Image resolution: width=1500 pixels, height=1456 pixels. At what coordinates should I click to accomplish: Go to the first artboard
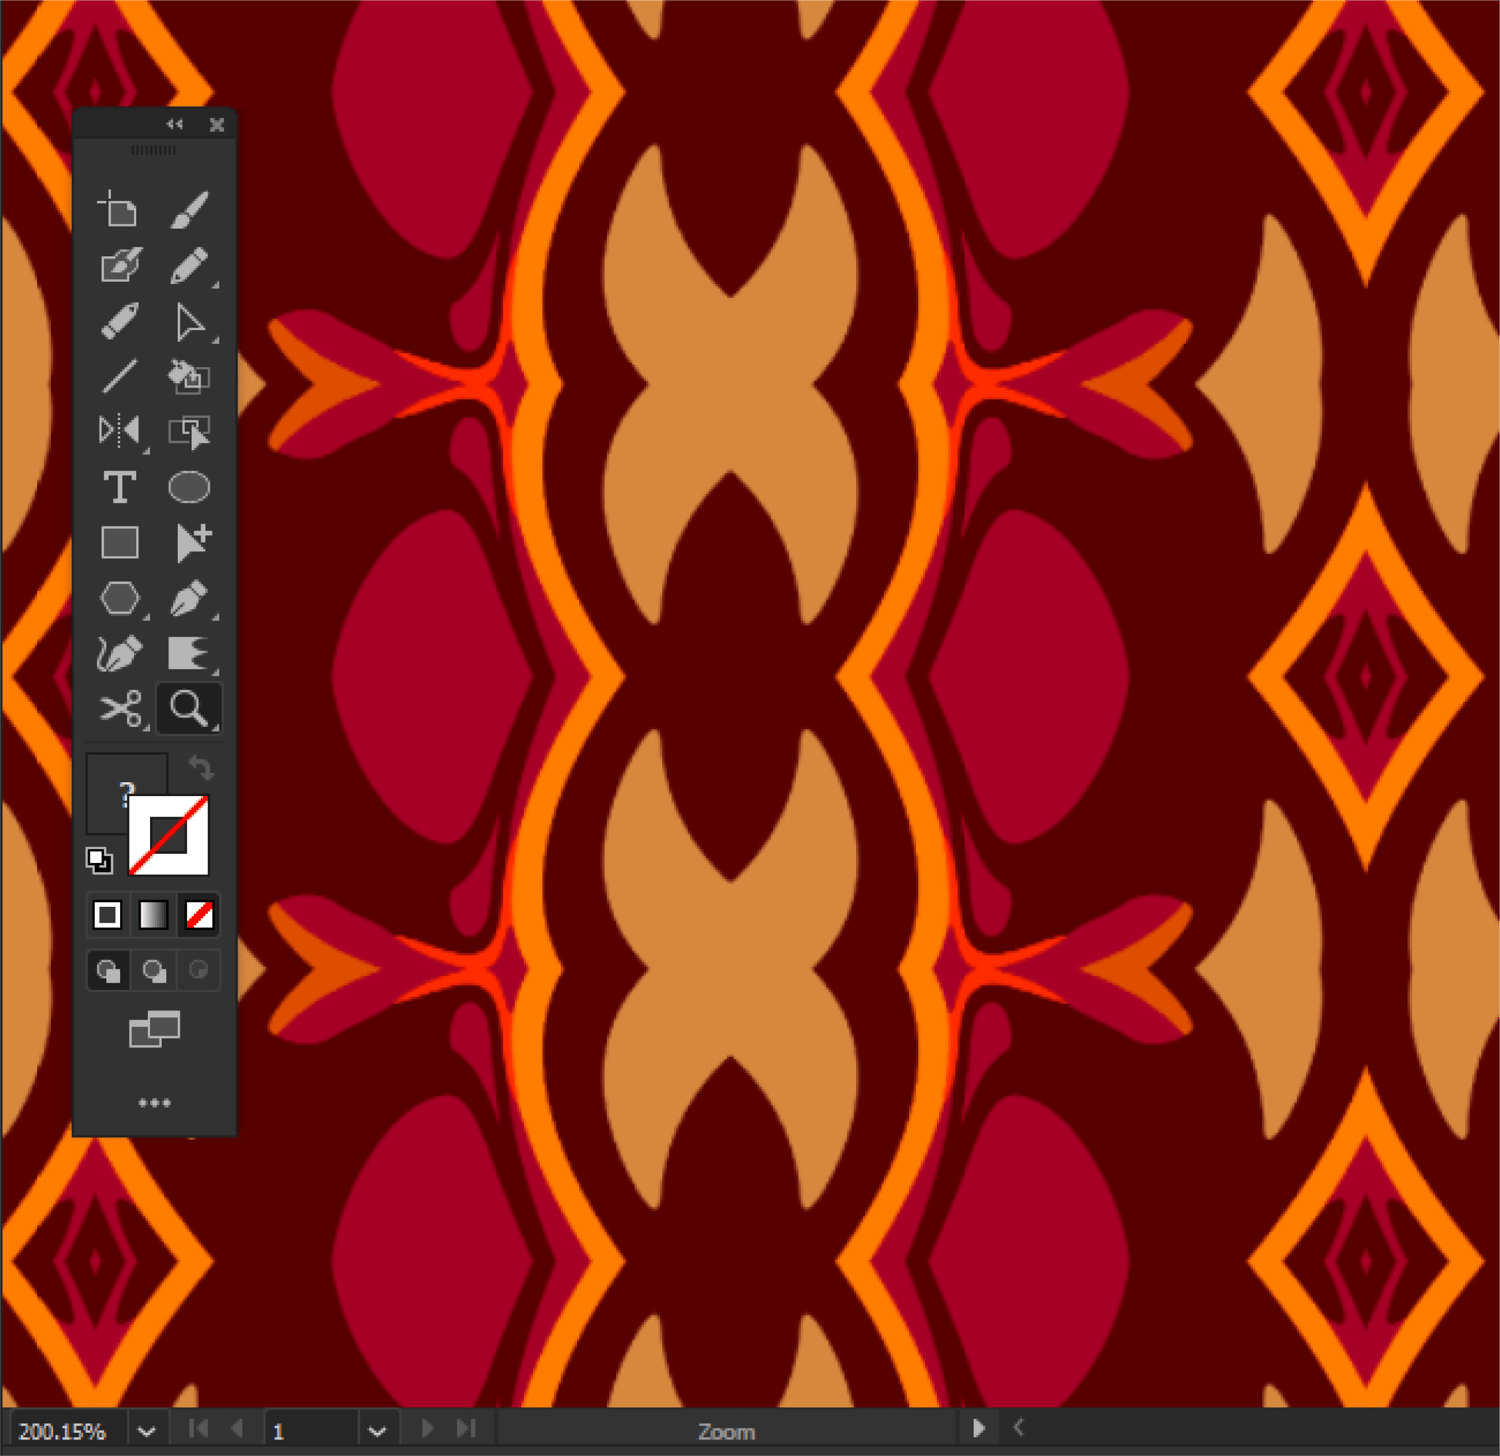(x=198, y=1429)
